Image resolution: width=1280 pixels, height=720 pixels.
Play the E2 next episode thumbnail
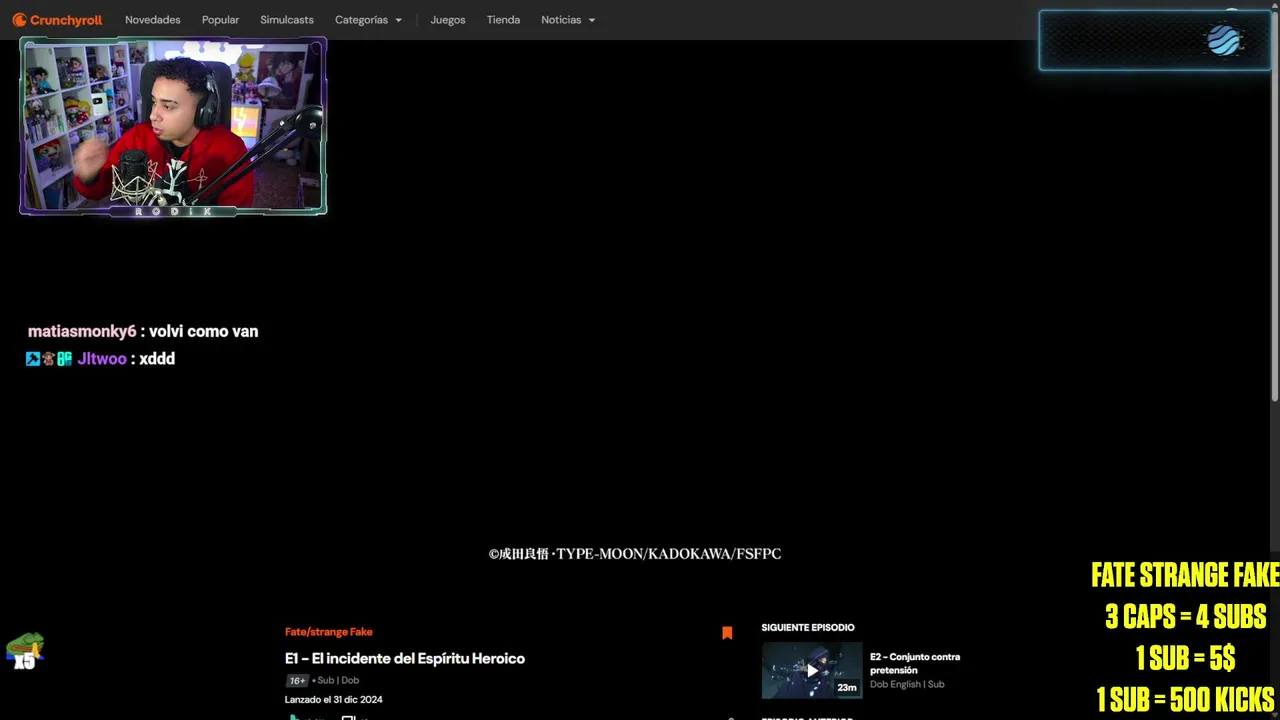(812, 670)
